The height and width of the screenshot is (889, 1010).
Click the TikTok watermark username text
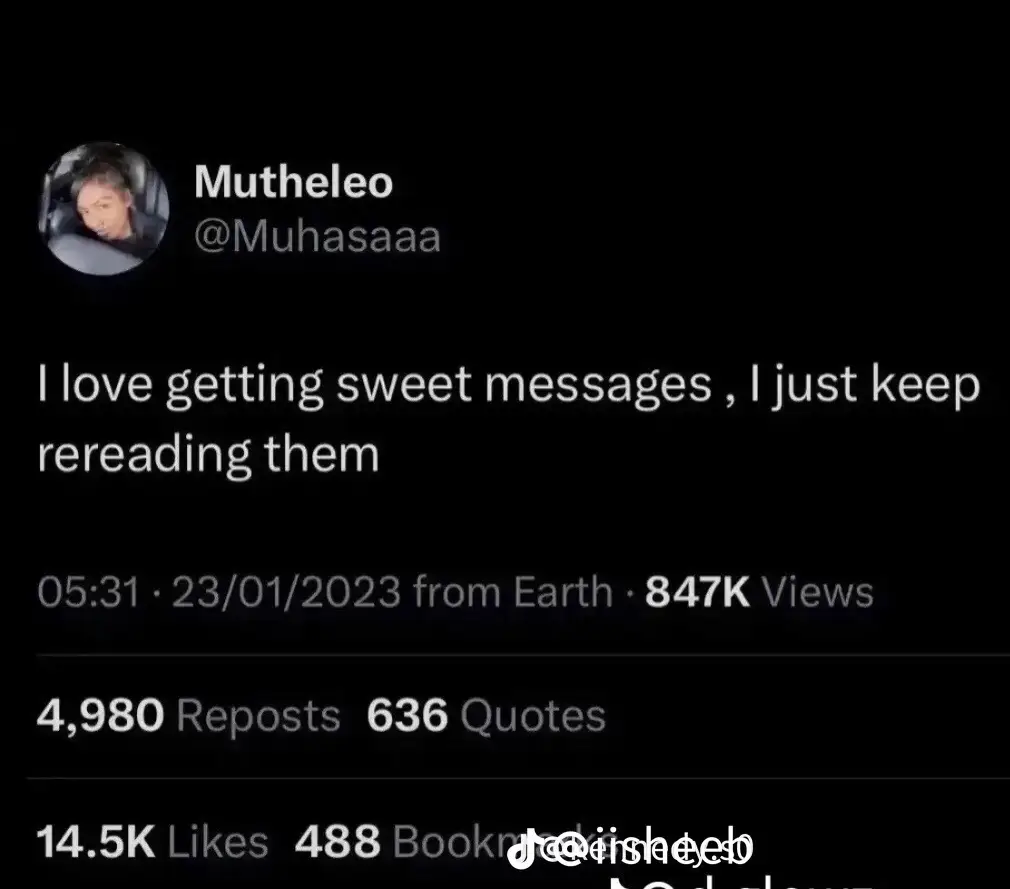(646, 848)
